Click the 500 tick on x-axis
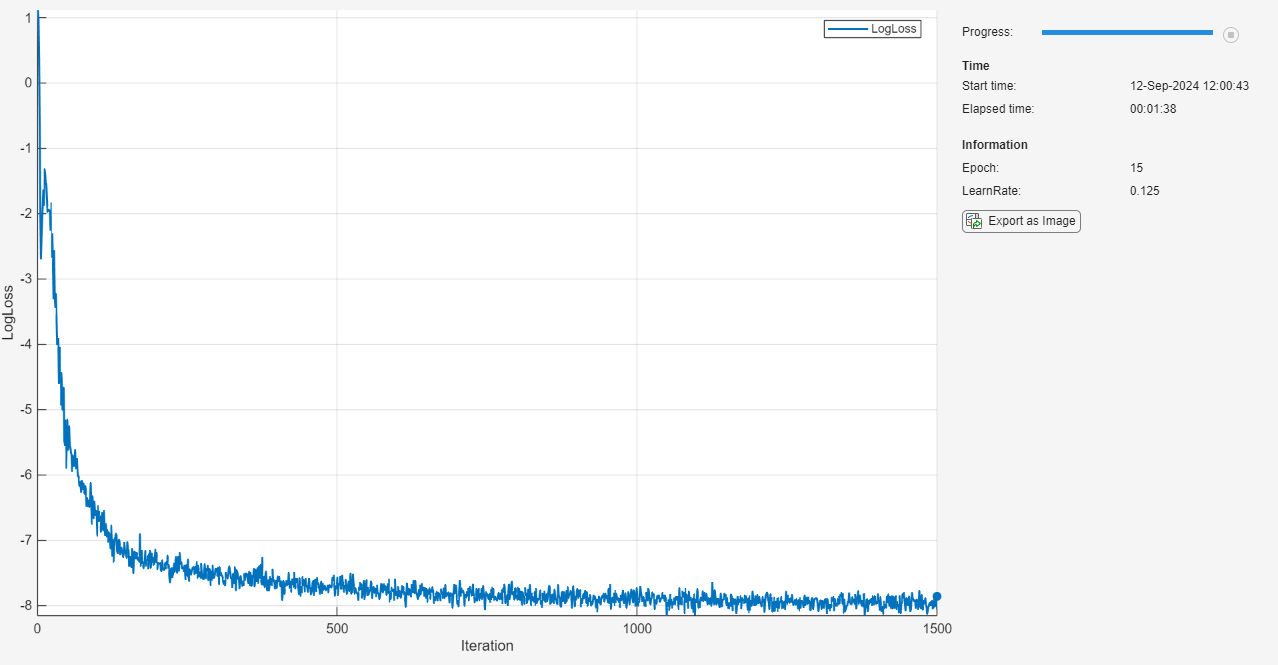Screen dimensions: 1278x665 (337, 628)
